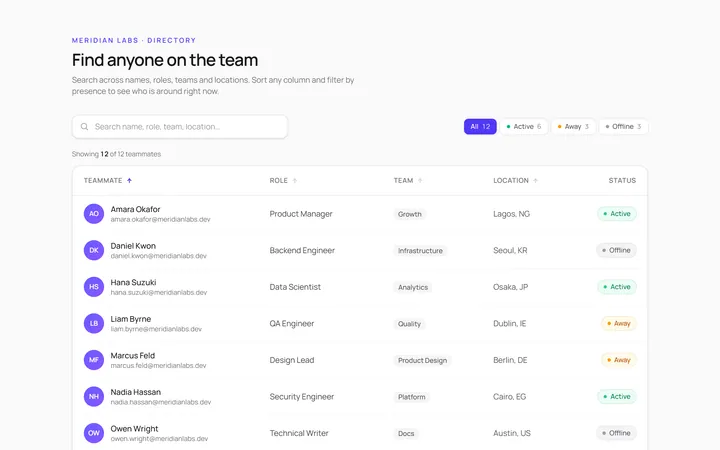The height and width of the screenshot is (450, 720).
Task: Click the sort arrow next to Team
Action: [420, 180]
